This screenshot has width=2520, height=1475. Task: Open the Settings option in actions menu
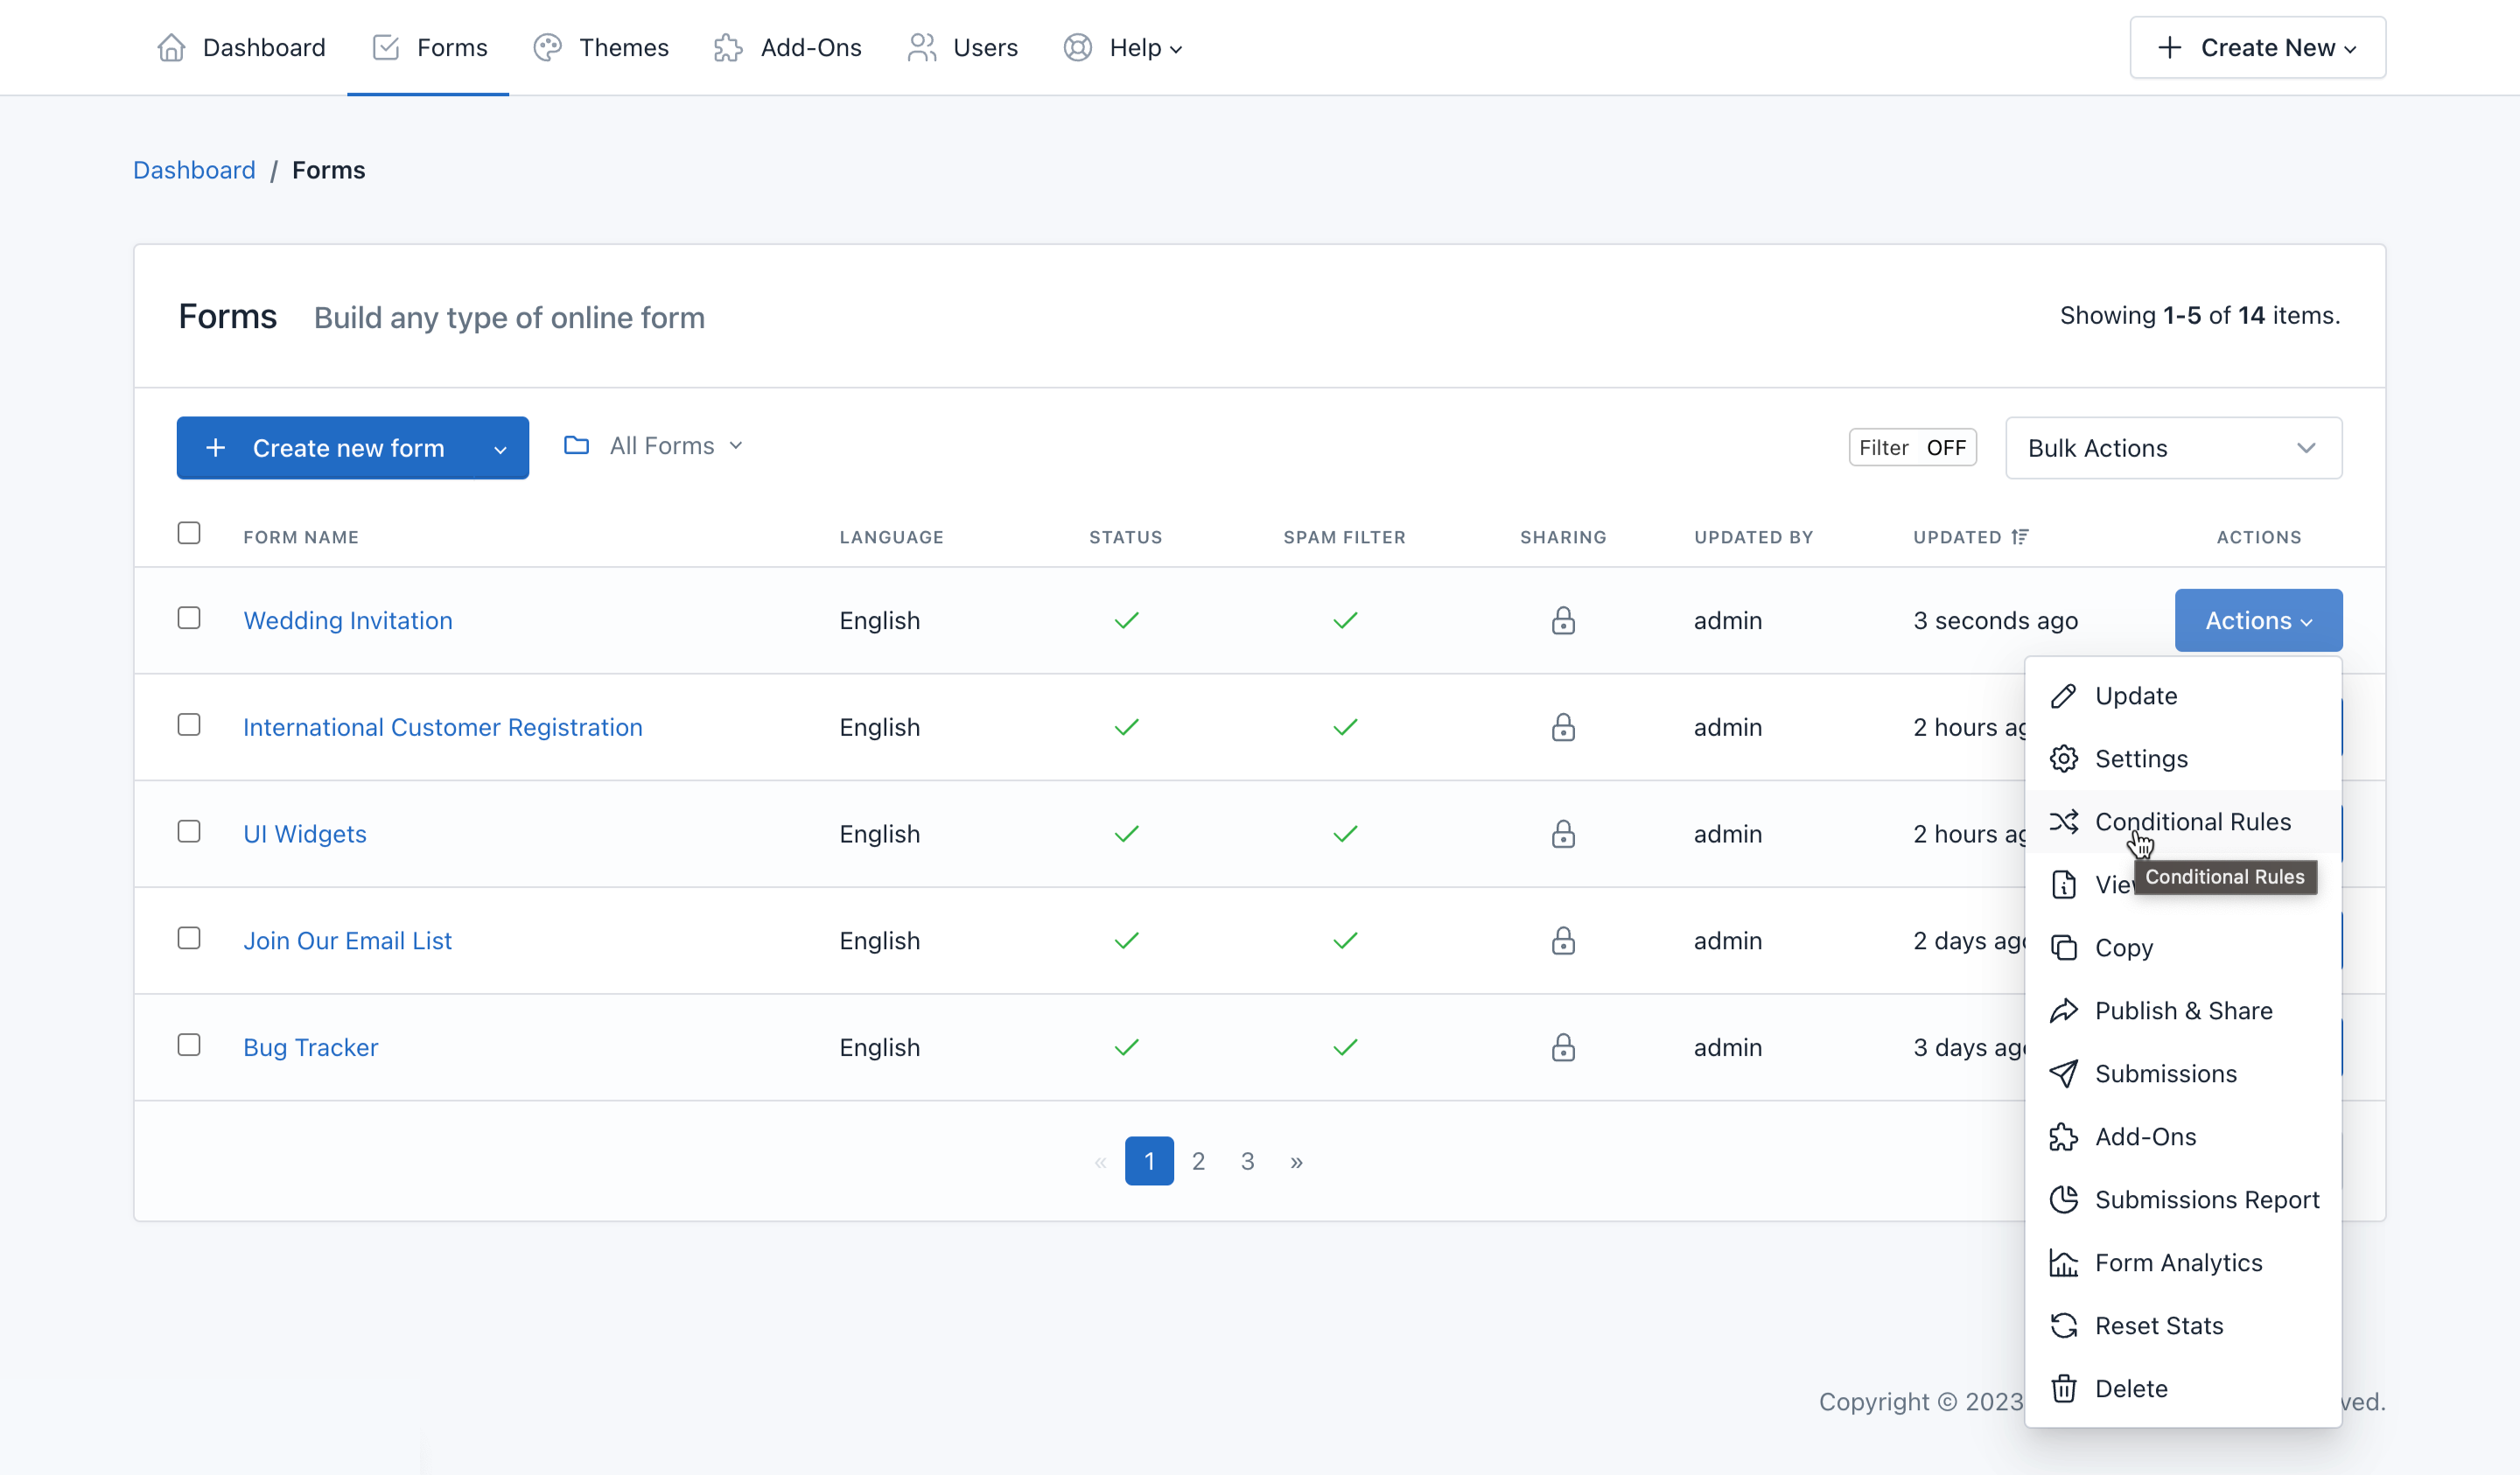2140,758
